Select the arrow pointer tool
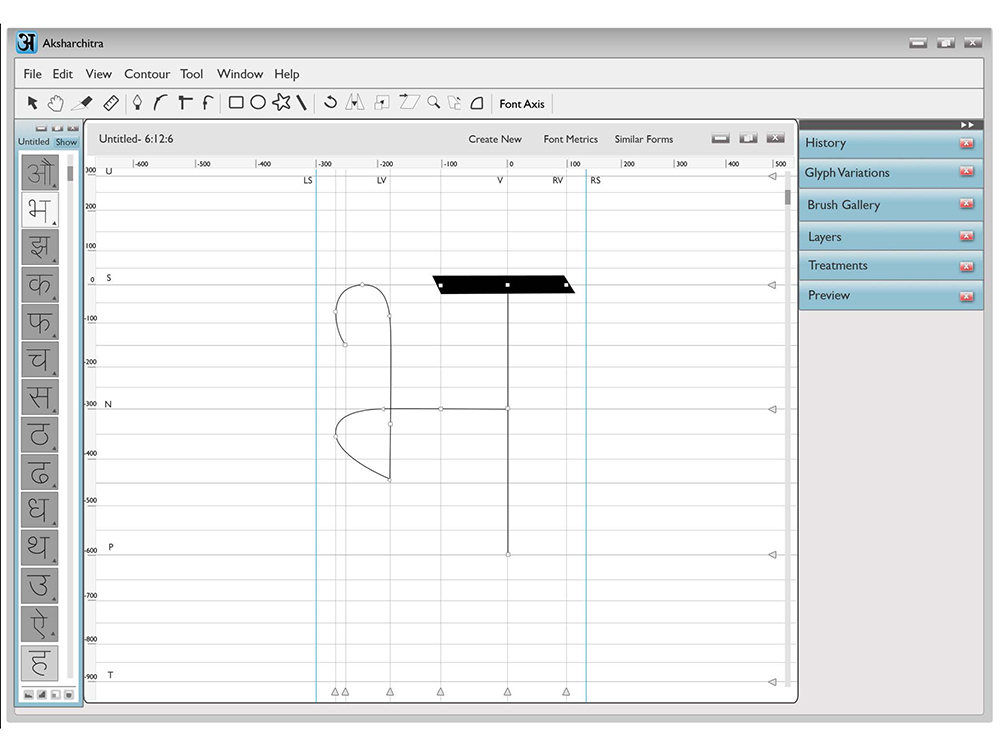The width and height of the screenshot is (1000, 750). [x=33, y=103]
